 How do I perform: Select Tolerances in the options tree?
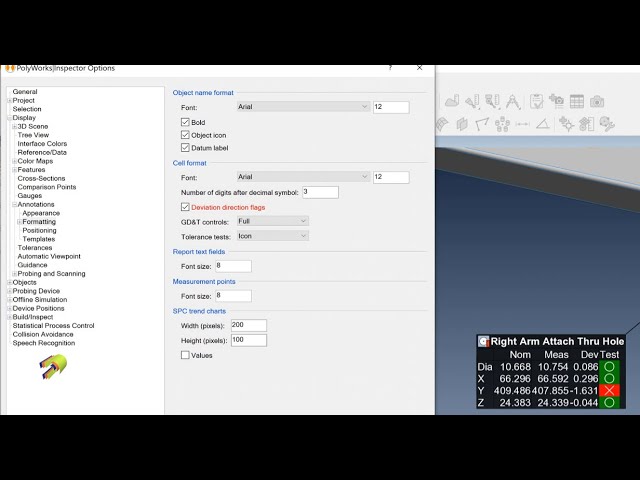click(x=35, y=248)
